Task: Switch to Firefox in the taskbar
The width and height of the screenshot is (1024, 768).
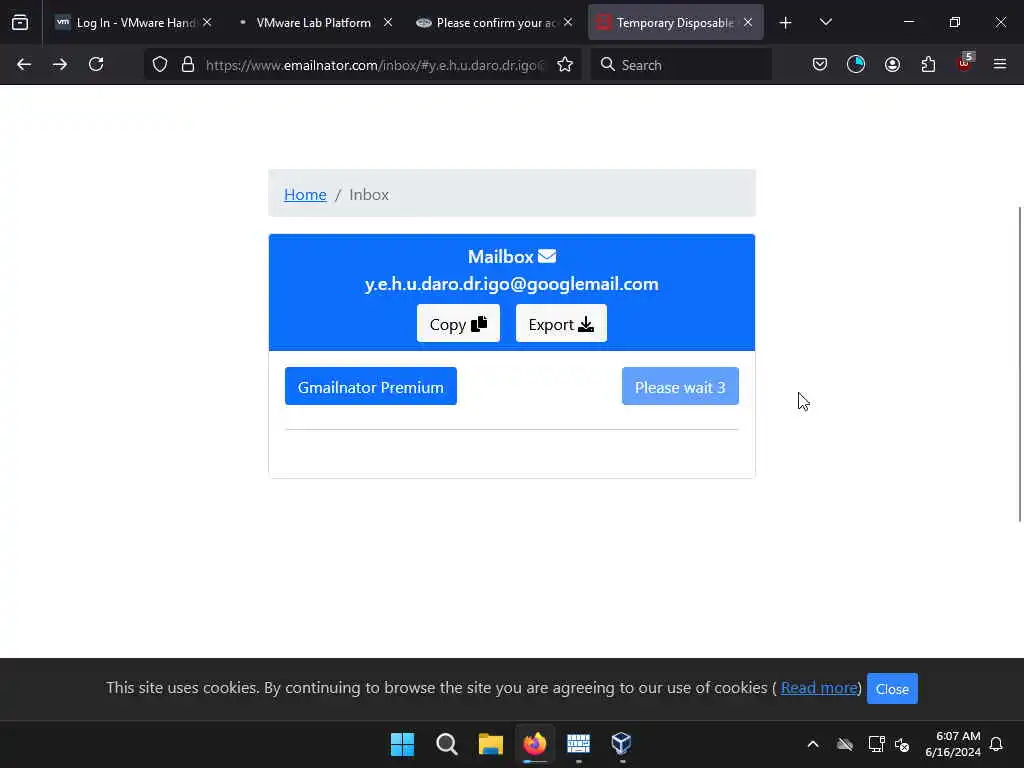Action: (535, 744)
